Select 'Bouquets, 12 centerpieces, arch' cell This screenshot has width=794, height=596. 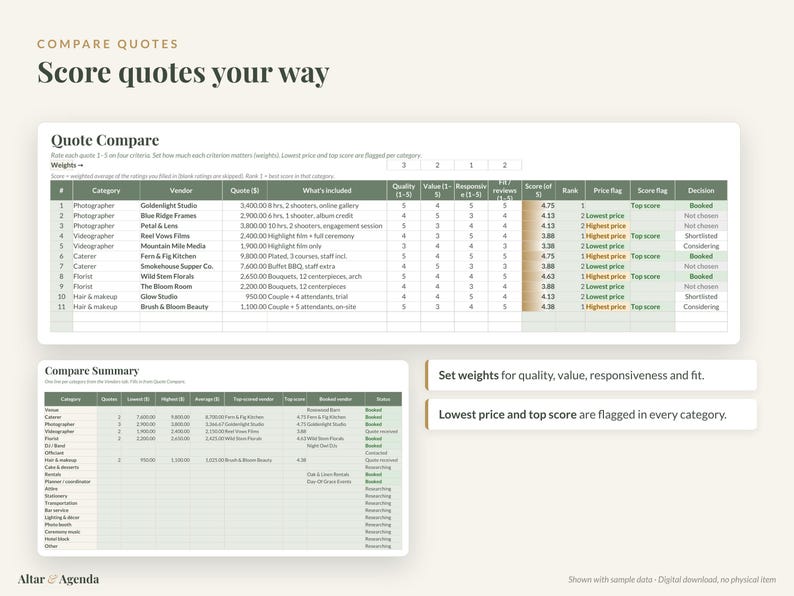click(327, 276)
